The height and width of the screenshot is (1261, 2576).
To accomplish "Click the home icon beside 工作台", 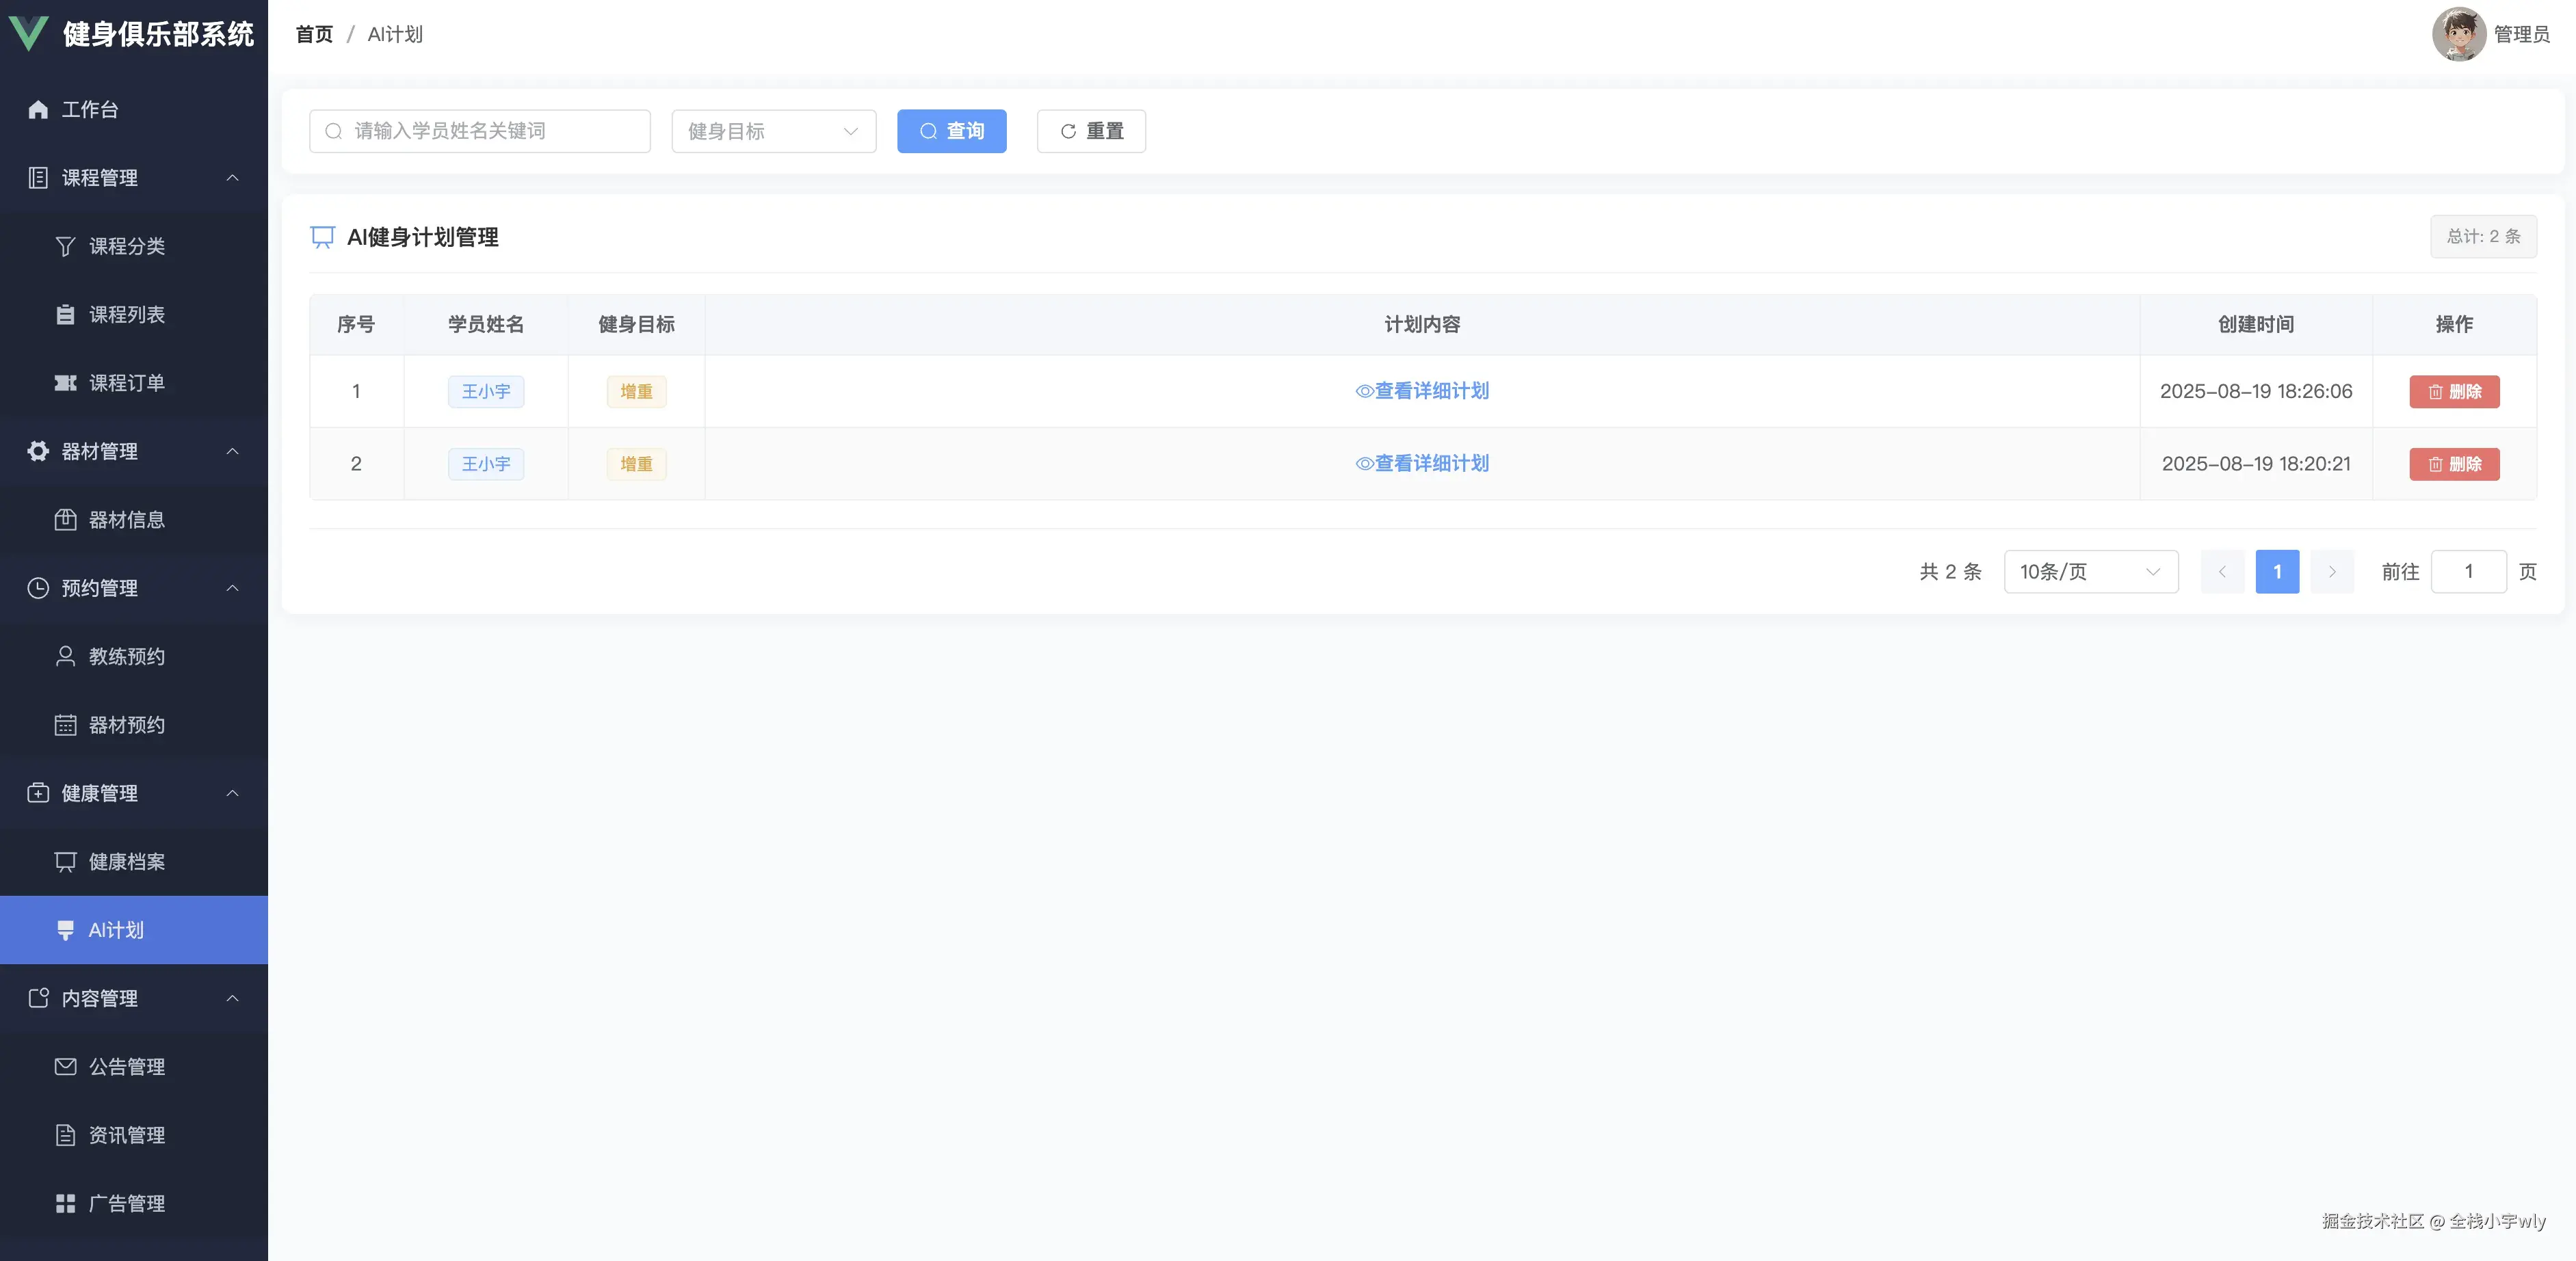I will pos(38,110).
